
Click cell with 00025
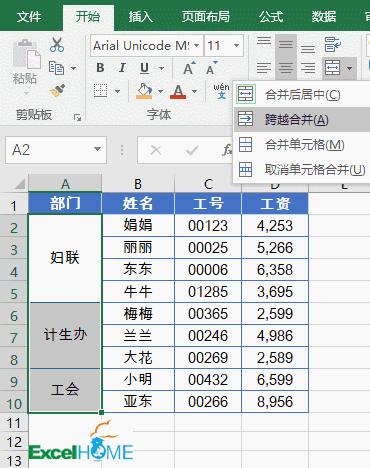208,248
